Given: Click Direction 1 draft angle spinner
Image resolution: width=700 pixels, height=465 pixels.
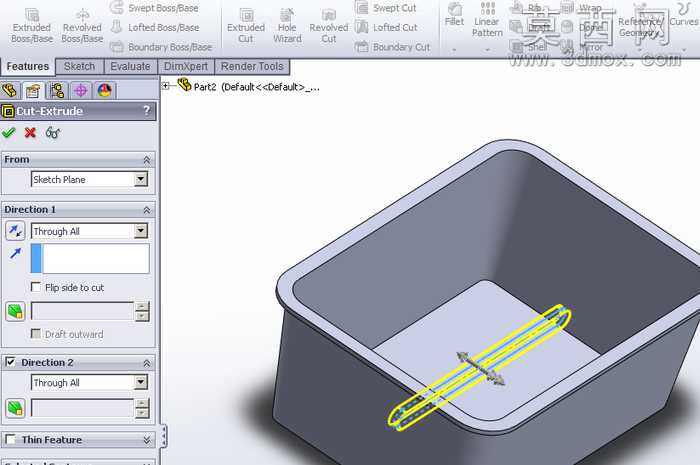Looking at the screenshot, I should 142,311.
